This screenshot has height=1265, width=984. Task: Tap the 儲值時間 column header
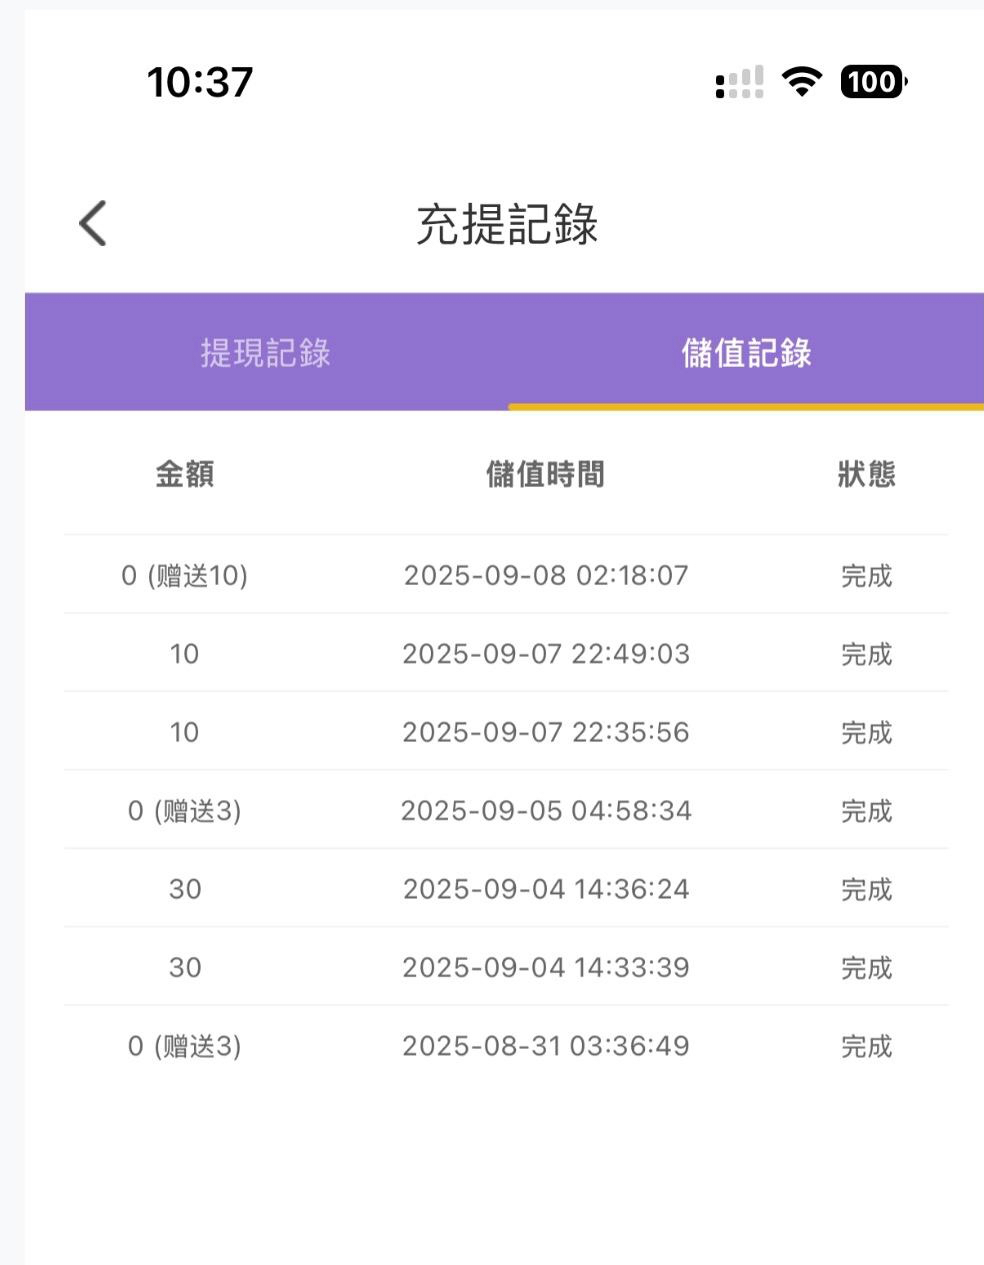(x=545, y=474)
